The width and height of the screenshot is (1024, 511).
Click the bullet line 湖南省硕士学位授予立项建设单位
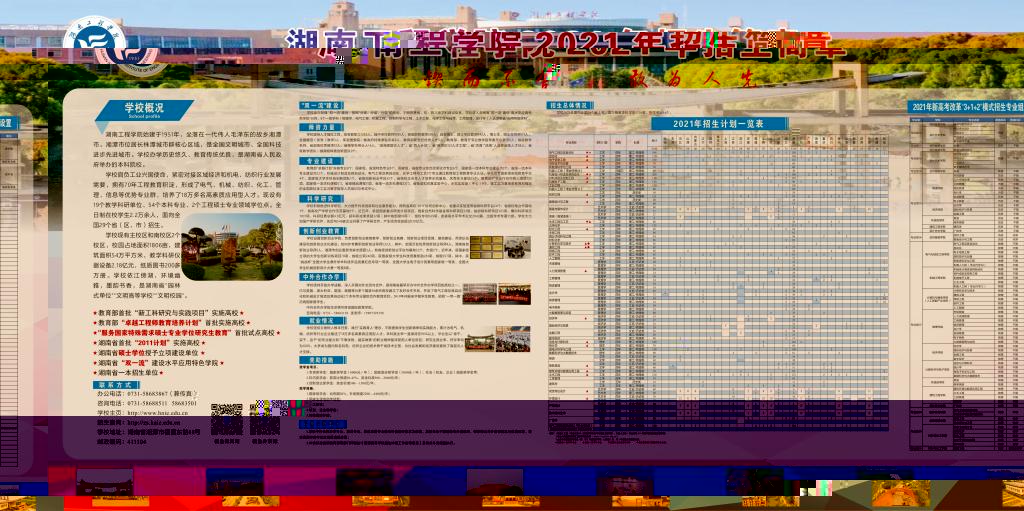150,352
